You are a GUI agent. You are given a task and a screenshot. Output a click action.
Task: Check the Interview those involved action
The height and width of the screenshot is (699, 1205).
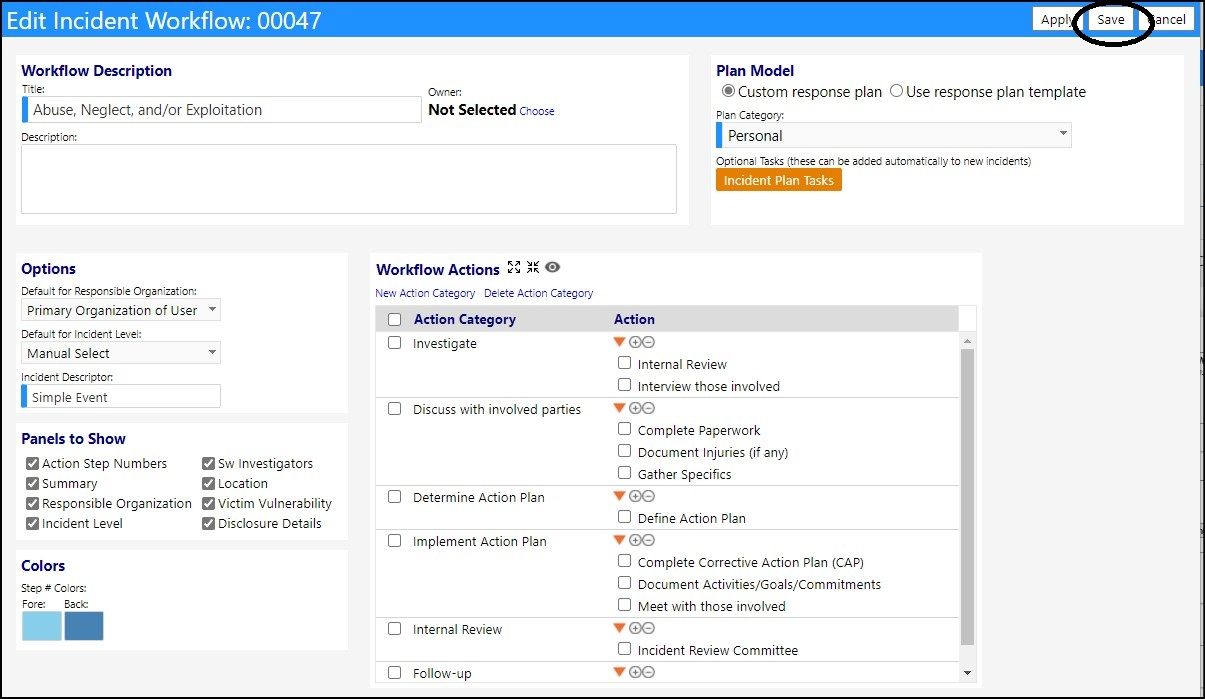coord(624,385)
